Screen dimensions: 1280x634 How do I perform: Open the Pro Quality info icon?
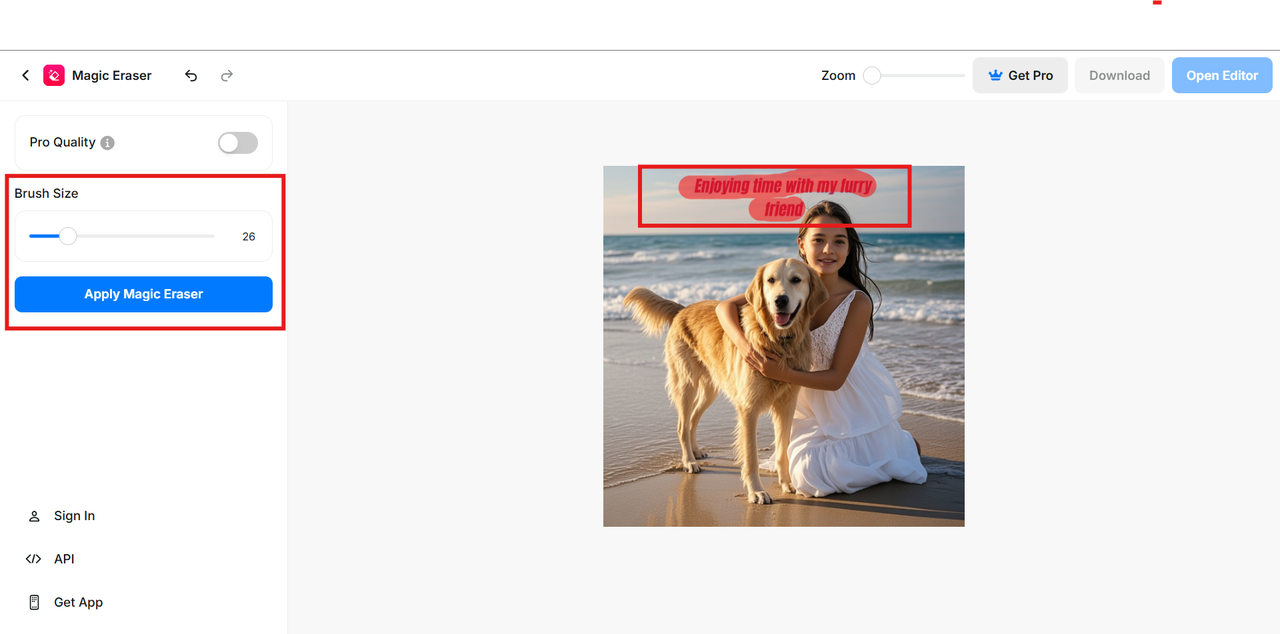click(108, 143)
